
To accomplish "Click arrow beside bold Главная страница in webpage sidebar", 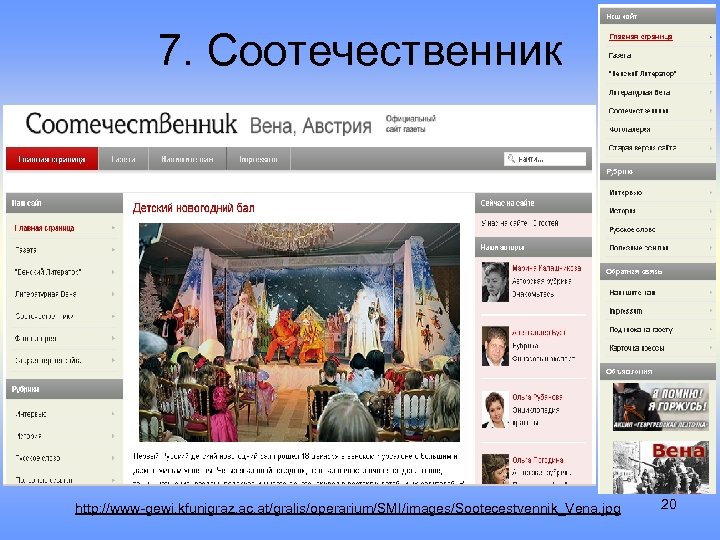I will pyautogui.click(x=113, y=228).
